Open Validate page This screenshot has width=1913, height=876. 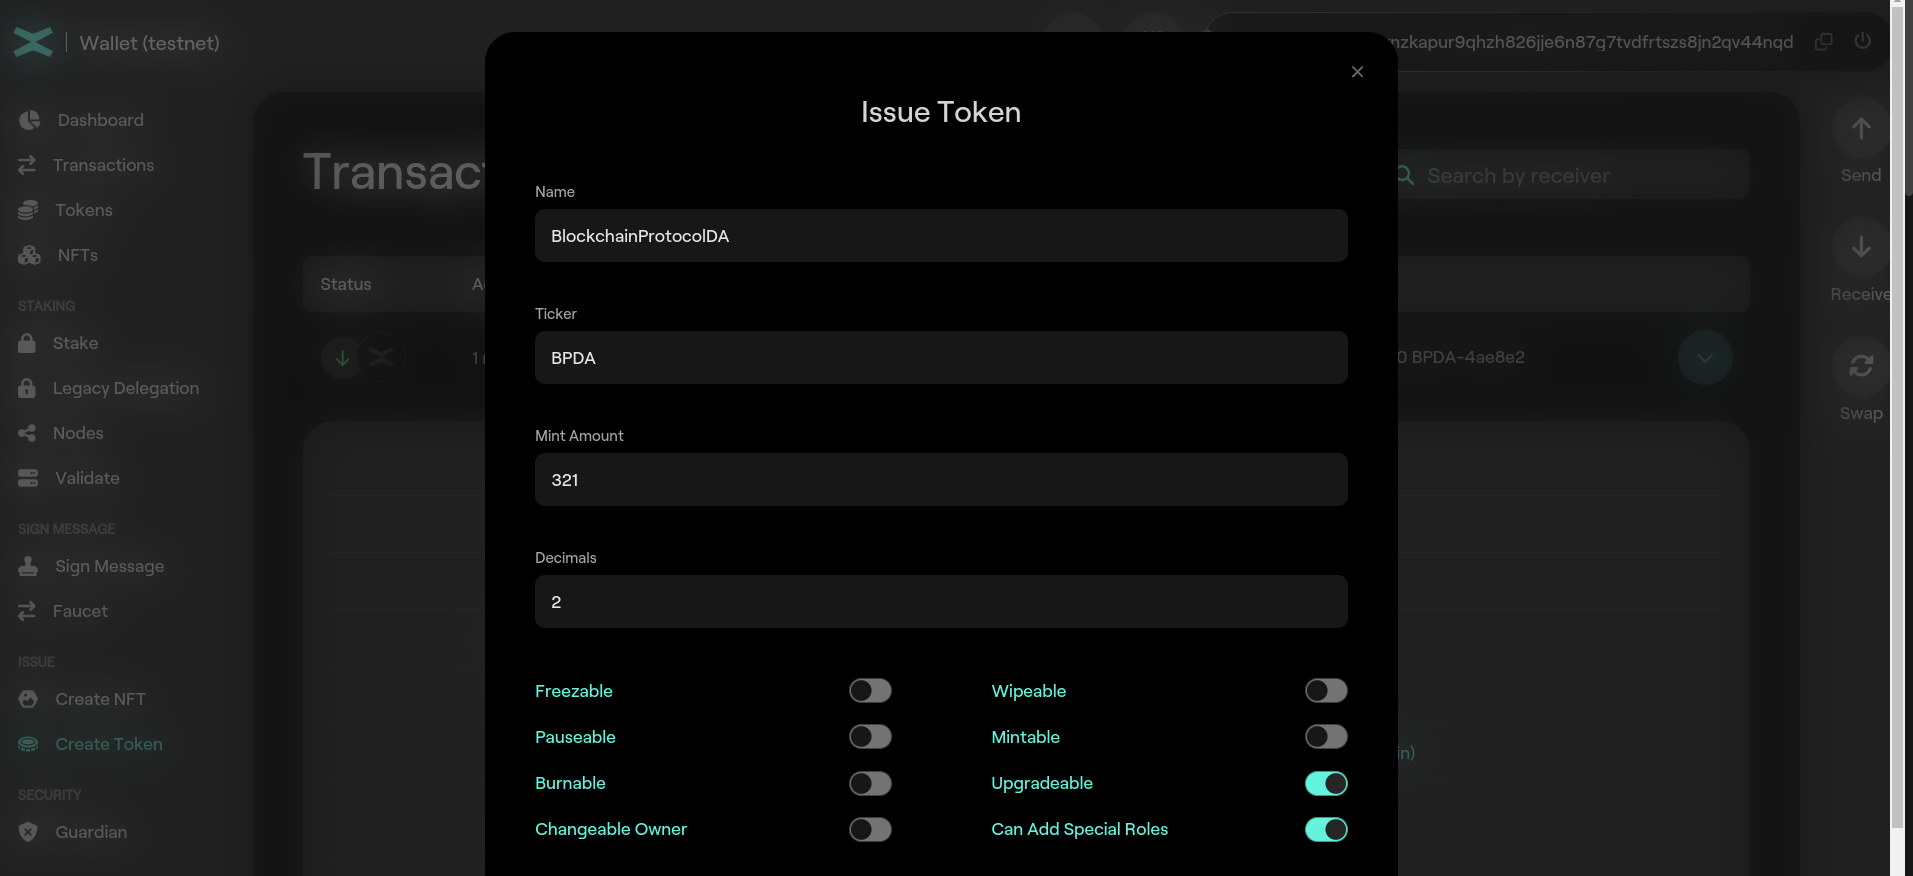87,478
